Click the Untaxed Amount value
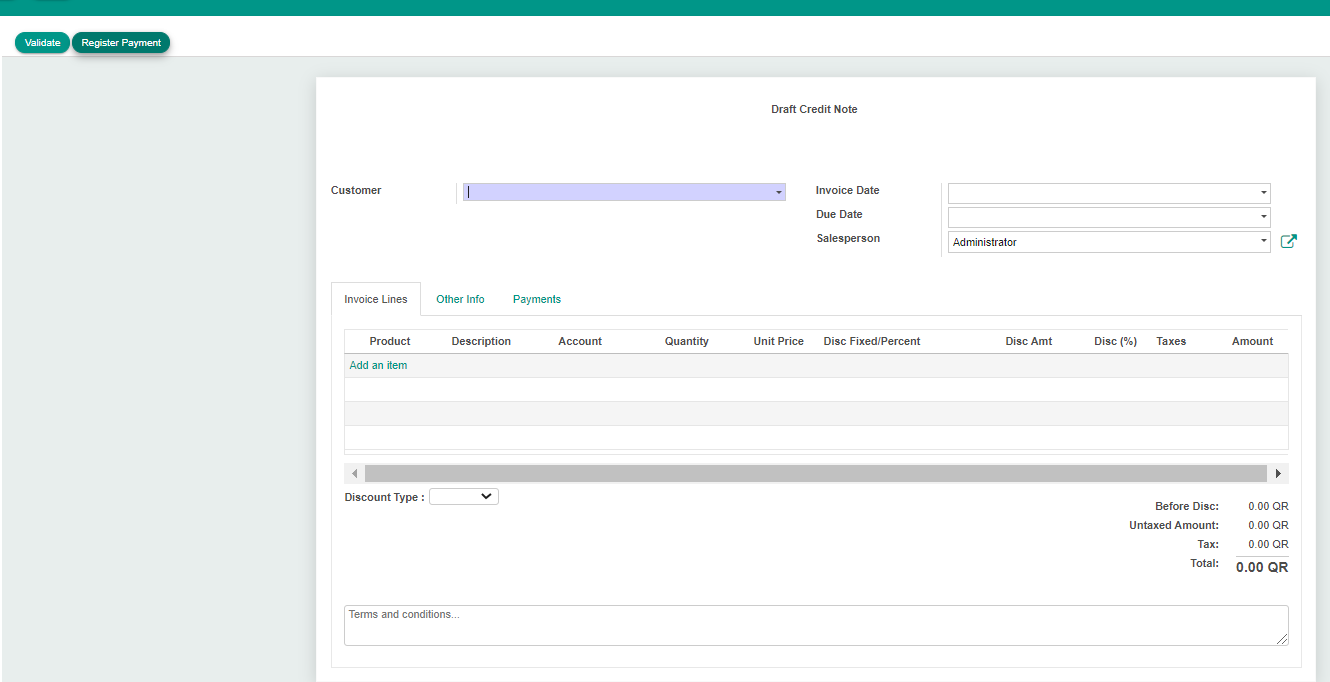Image resolution: width=1330 pixels, height=682 pixels. click(1268, 525)
